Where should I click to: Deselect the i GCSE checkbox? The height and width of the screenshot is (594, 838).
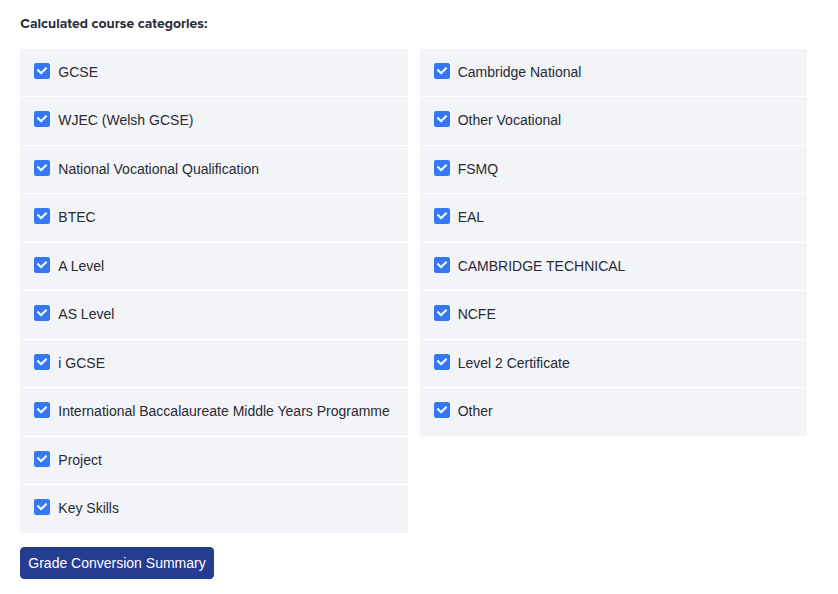click(42, 362)
